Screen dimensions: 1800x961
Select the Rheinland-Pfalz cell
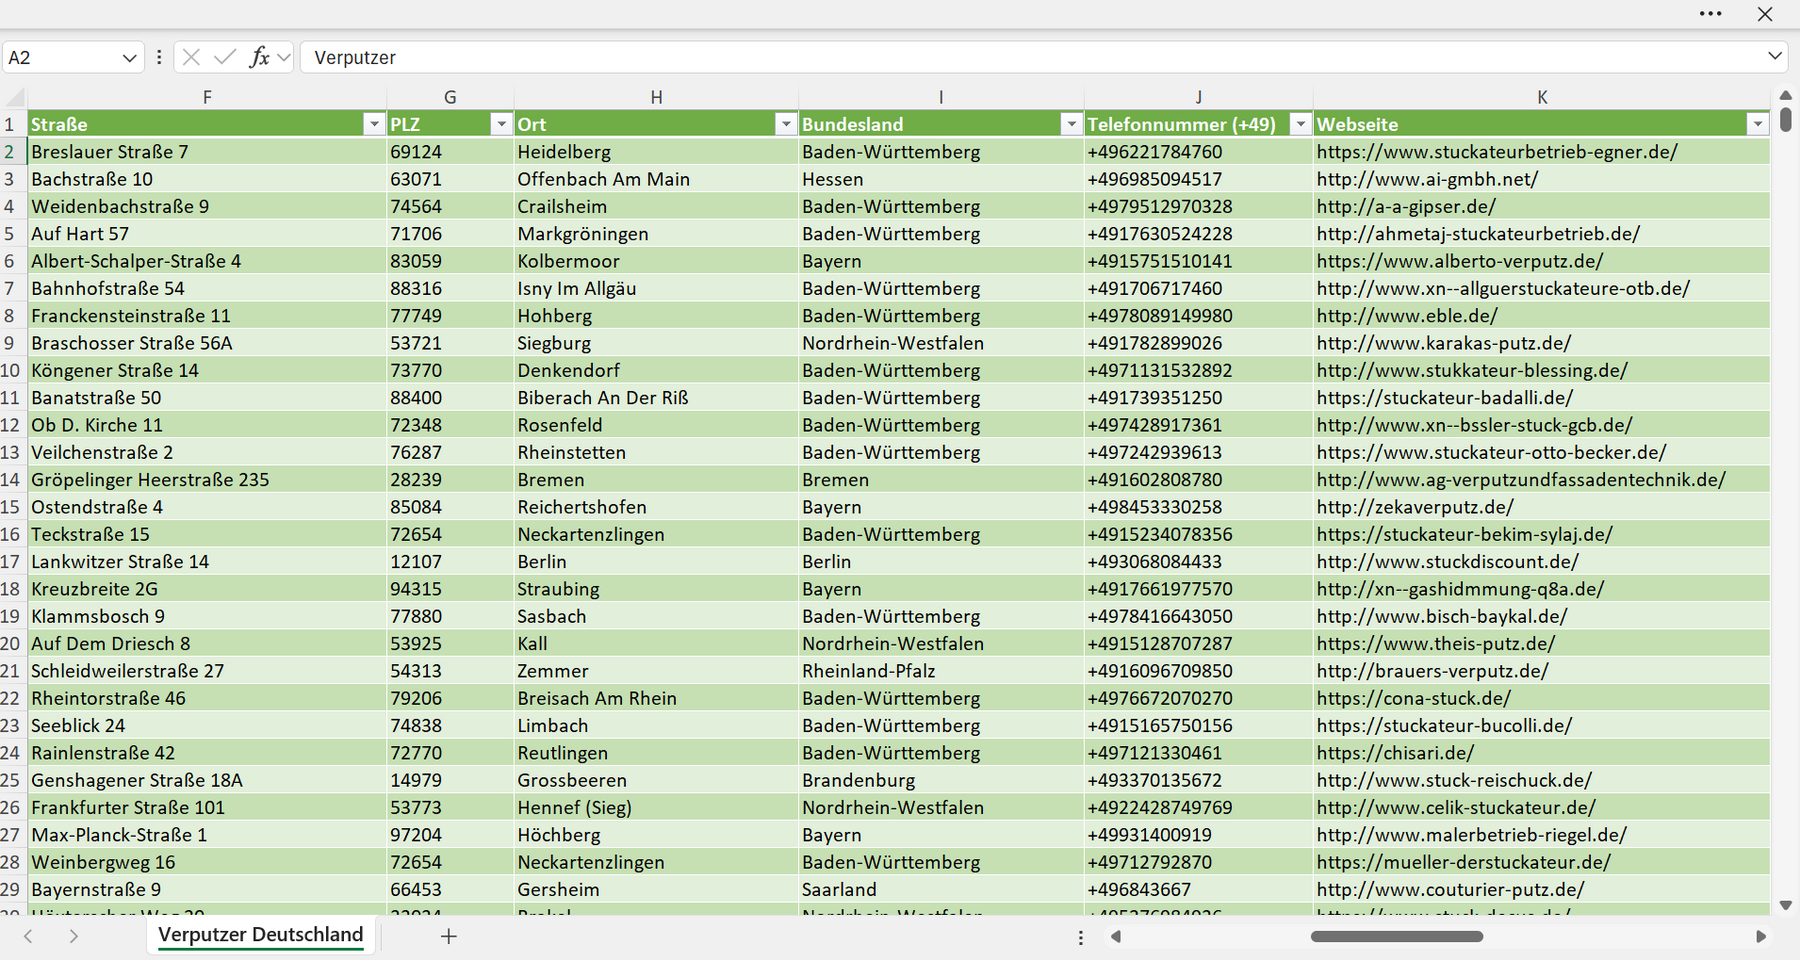pos(941,671)
